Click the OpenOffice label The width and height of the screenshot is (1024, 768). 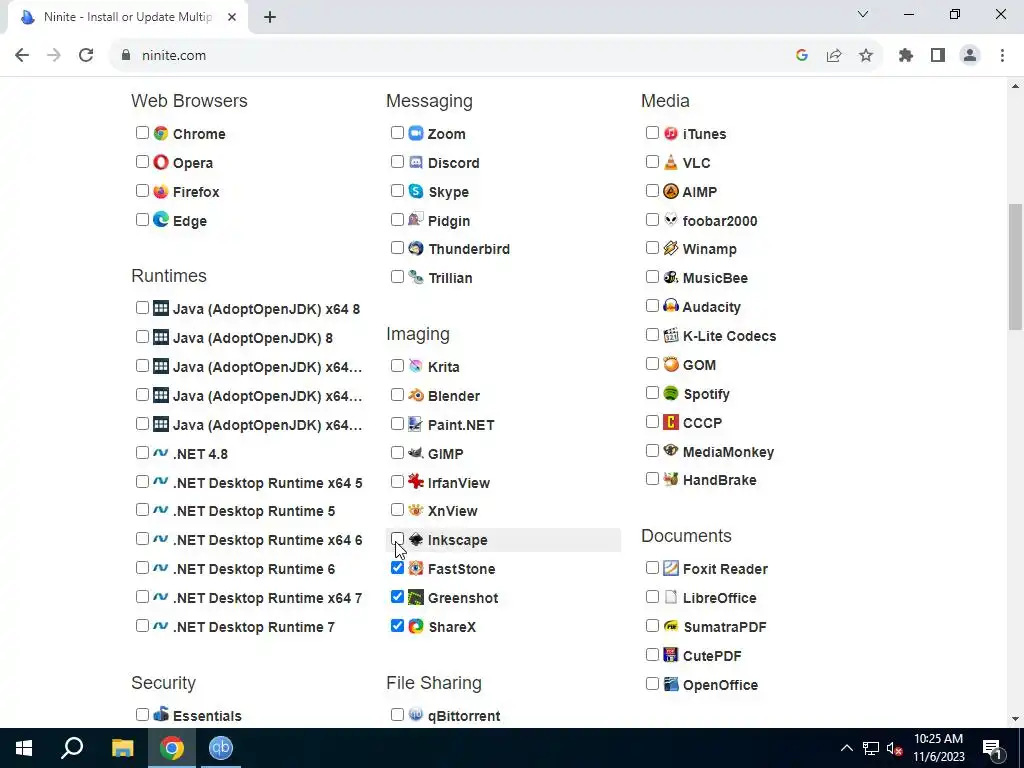click(720, 685)
